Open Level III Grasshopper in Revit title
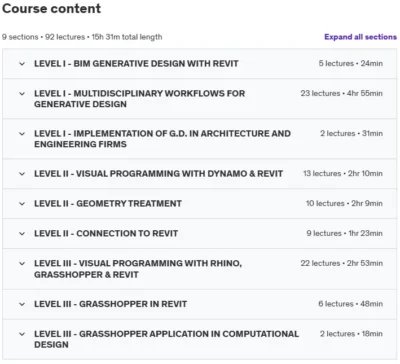 click(x=110, y=304)
